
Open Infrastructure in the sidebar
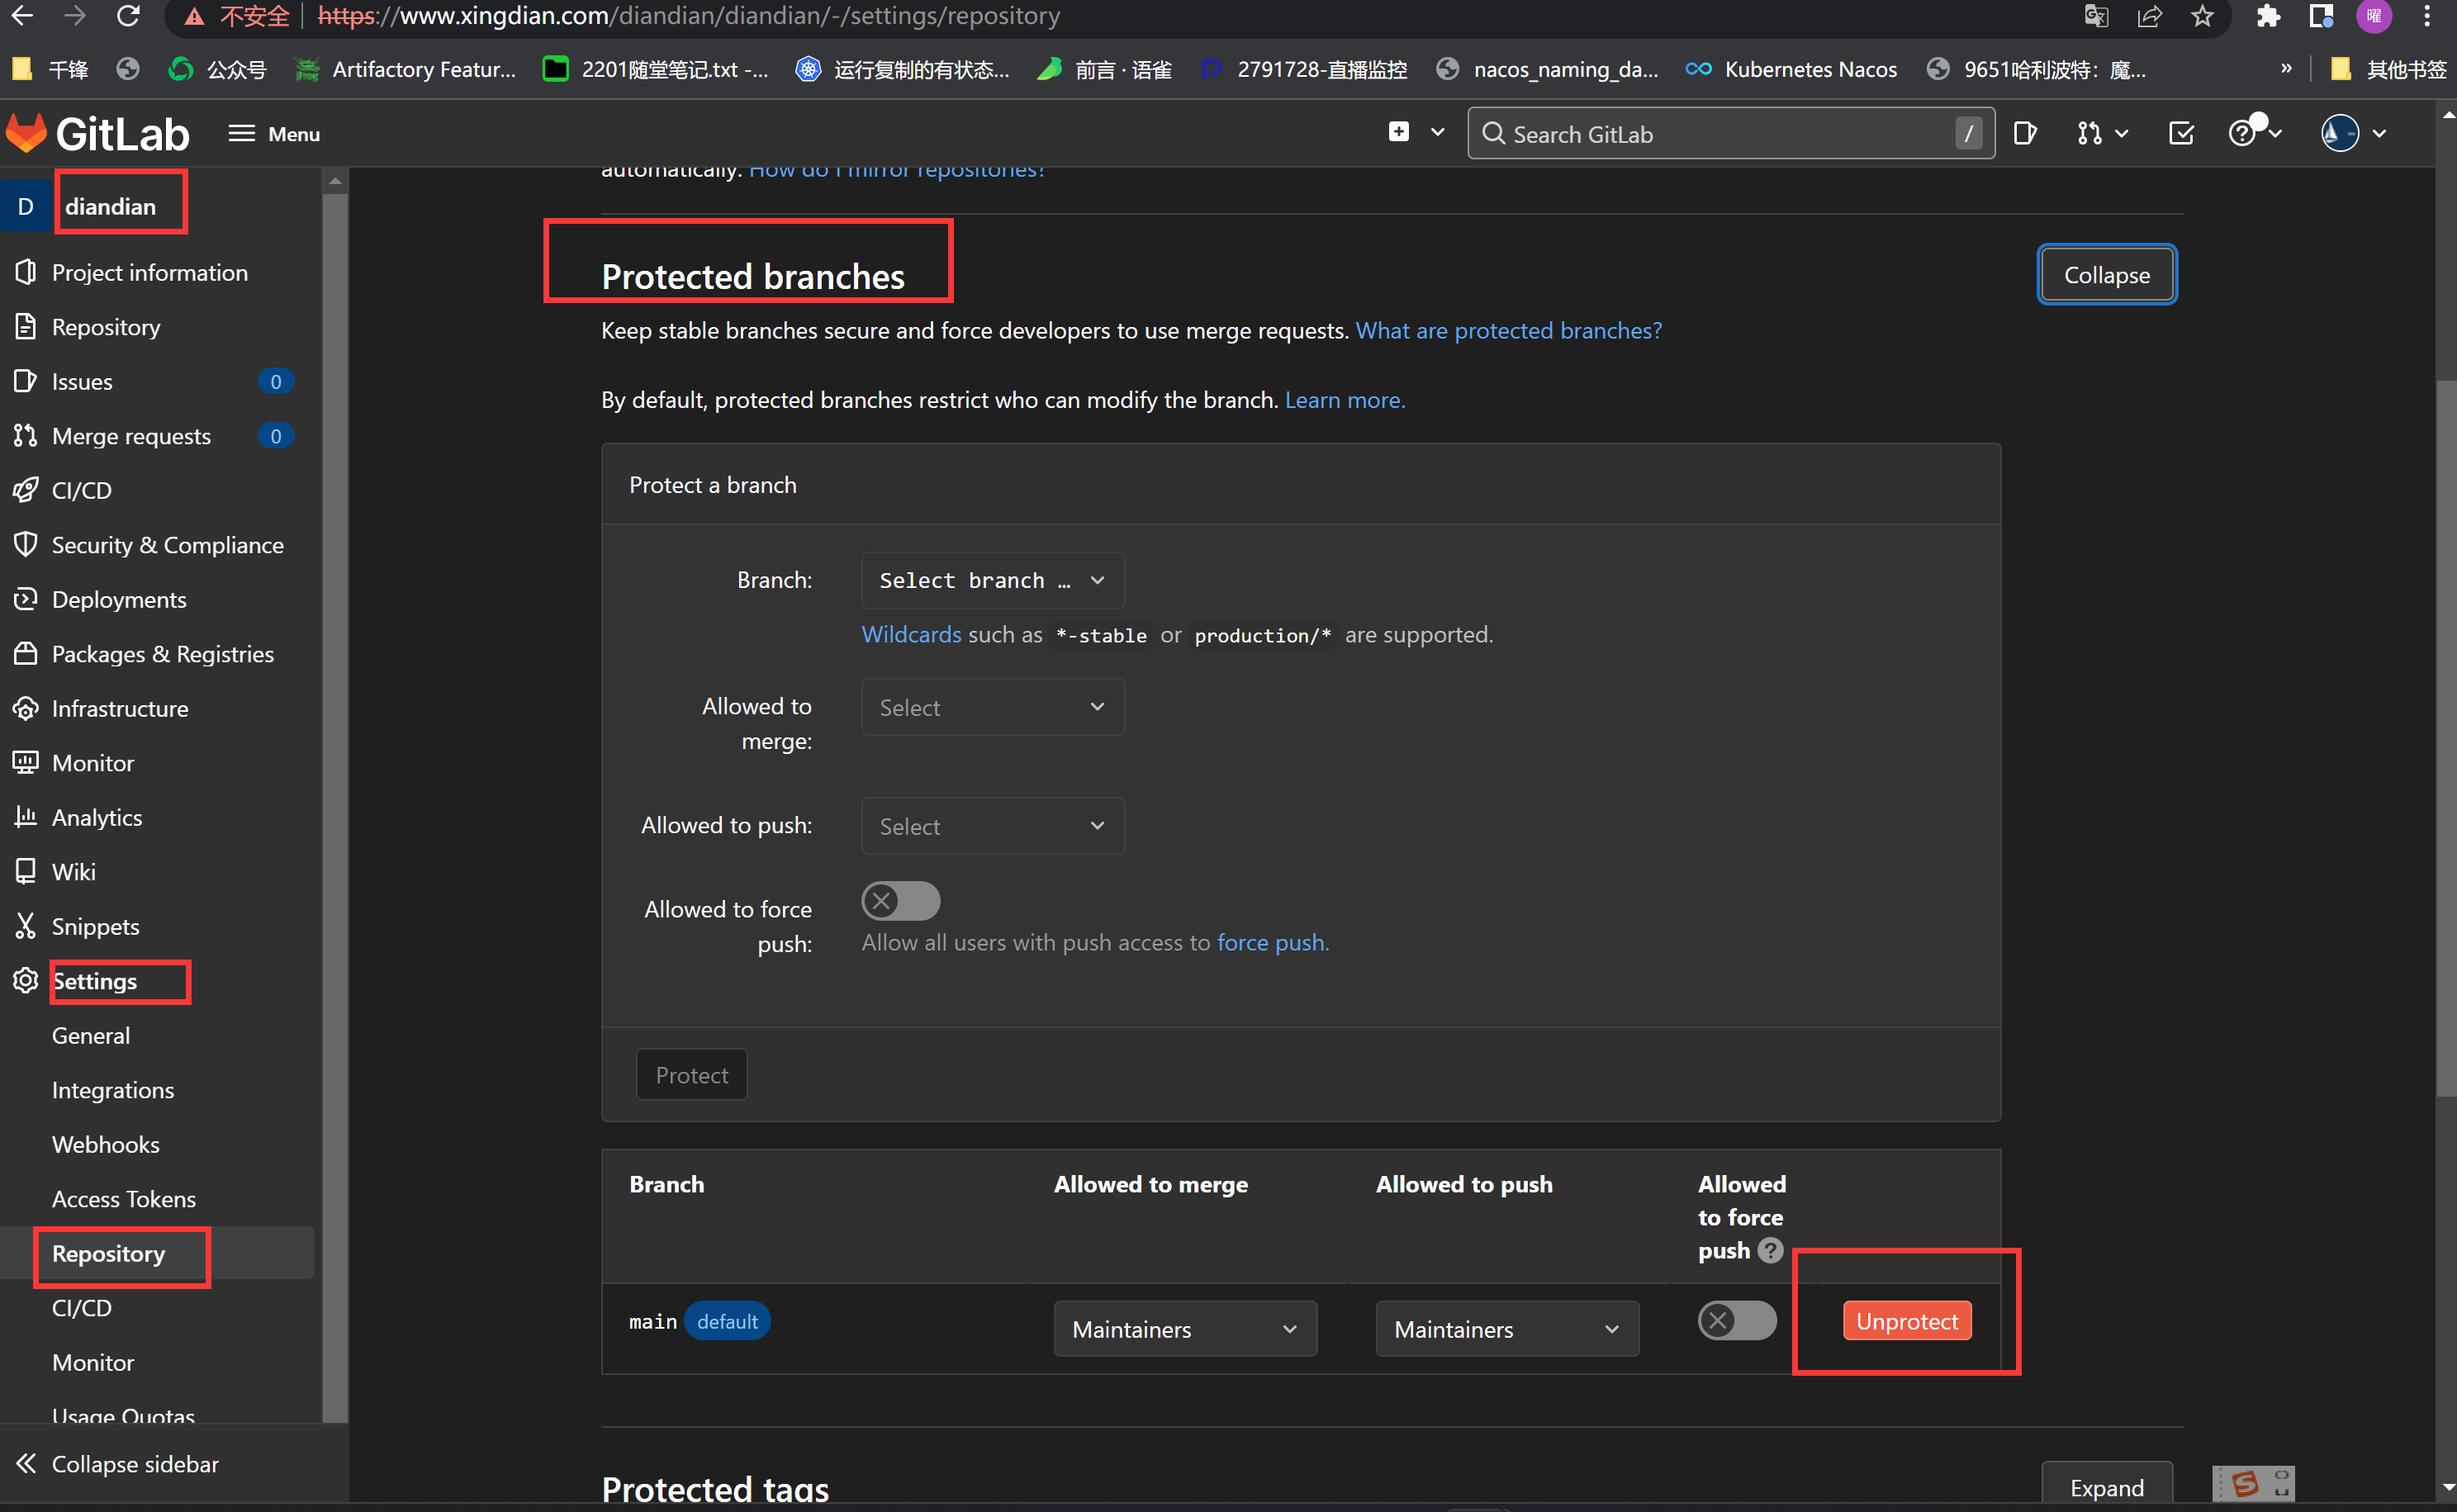pyautogui.click(x=120, y=708)
